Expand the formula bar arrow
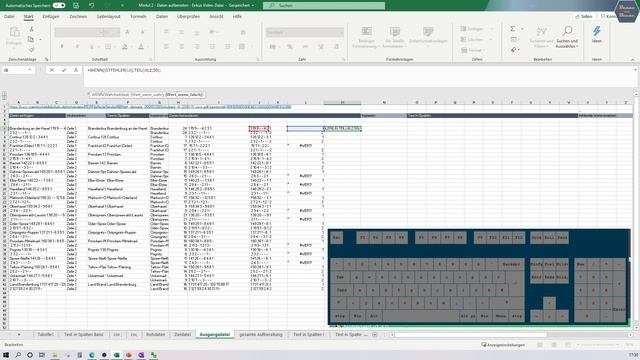 click(635, 70)
